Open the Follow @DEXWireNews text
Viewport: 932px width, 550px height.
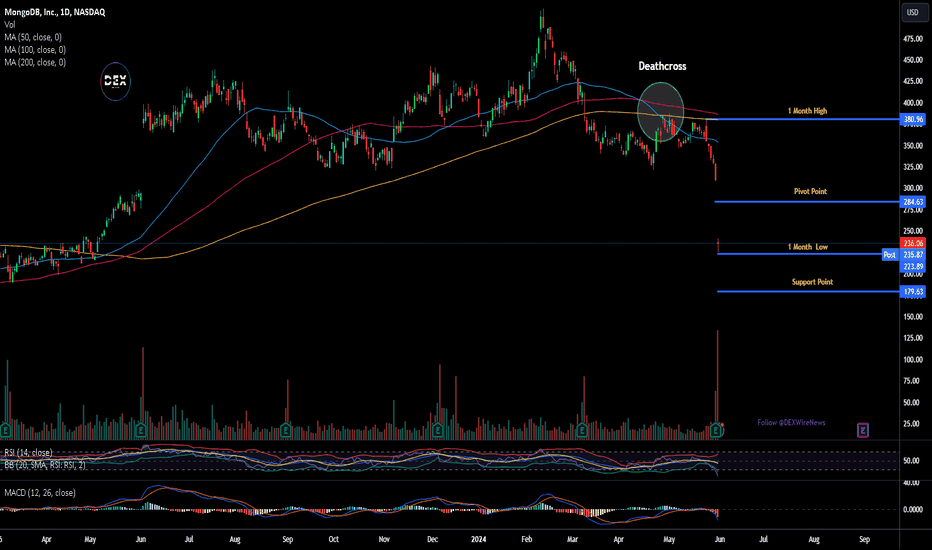[x=791, y=422]
